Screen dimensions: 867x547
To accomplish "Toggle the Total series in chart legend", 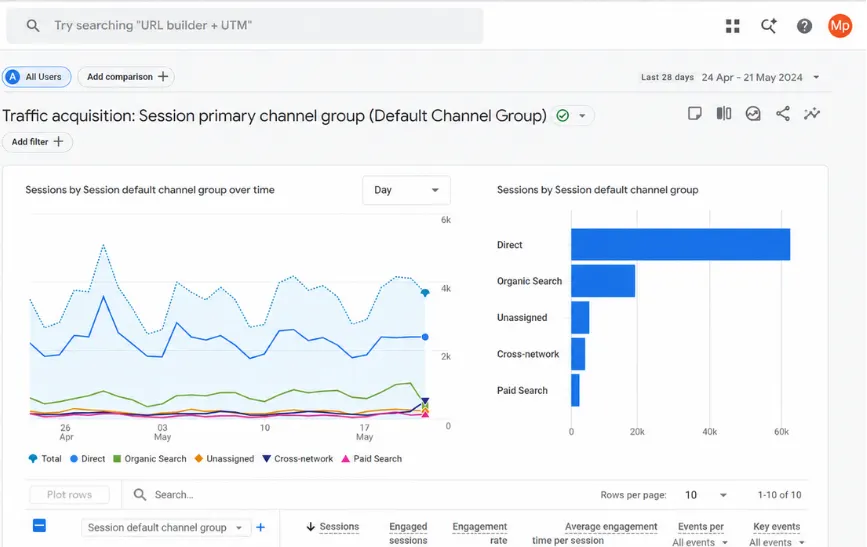I will point(45,459).
